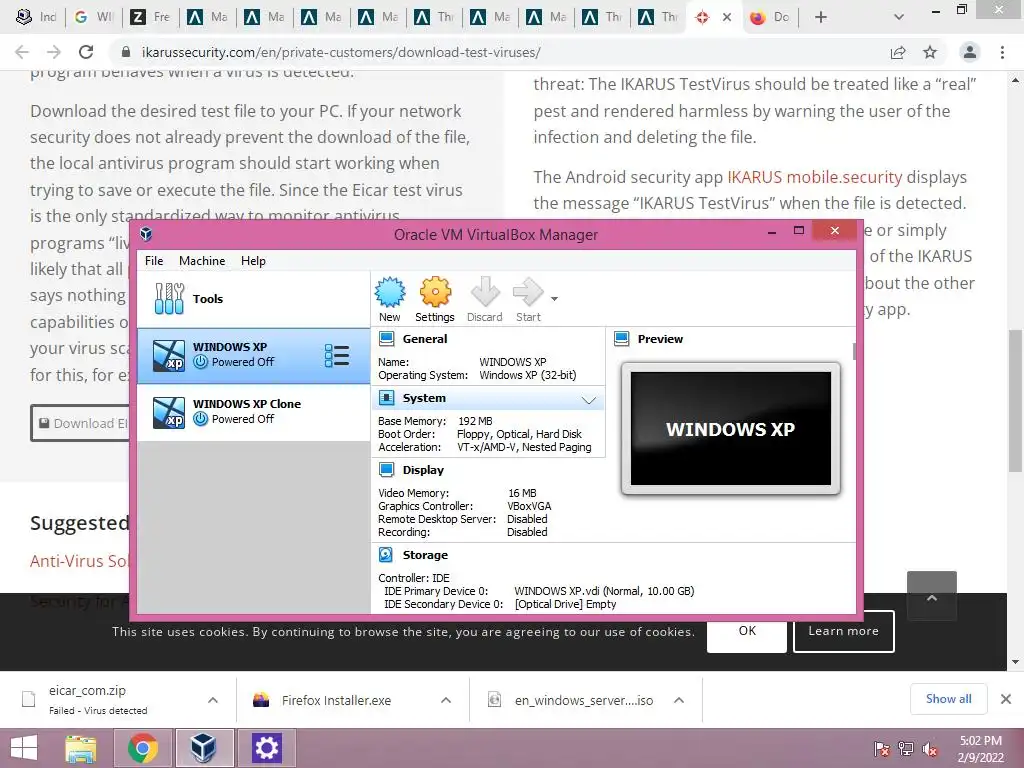
Task: Click OK on the cookie banner
Action: (x=747, y=631)
